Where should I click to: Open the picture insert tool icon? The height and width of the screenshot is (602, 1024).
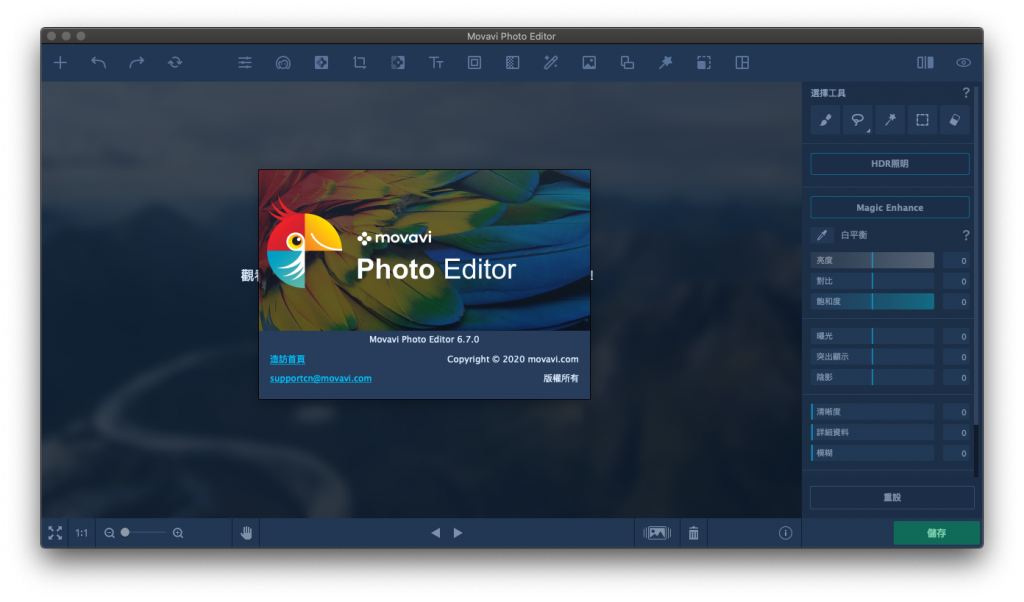pyautogui.click(x=589, y=63)
